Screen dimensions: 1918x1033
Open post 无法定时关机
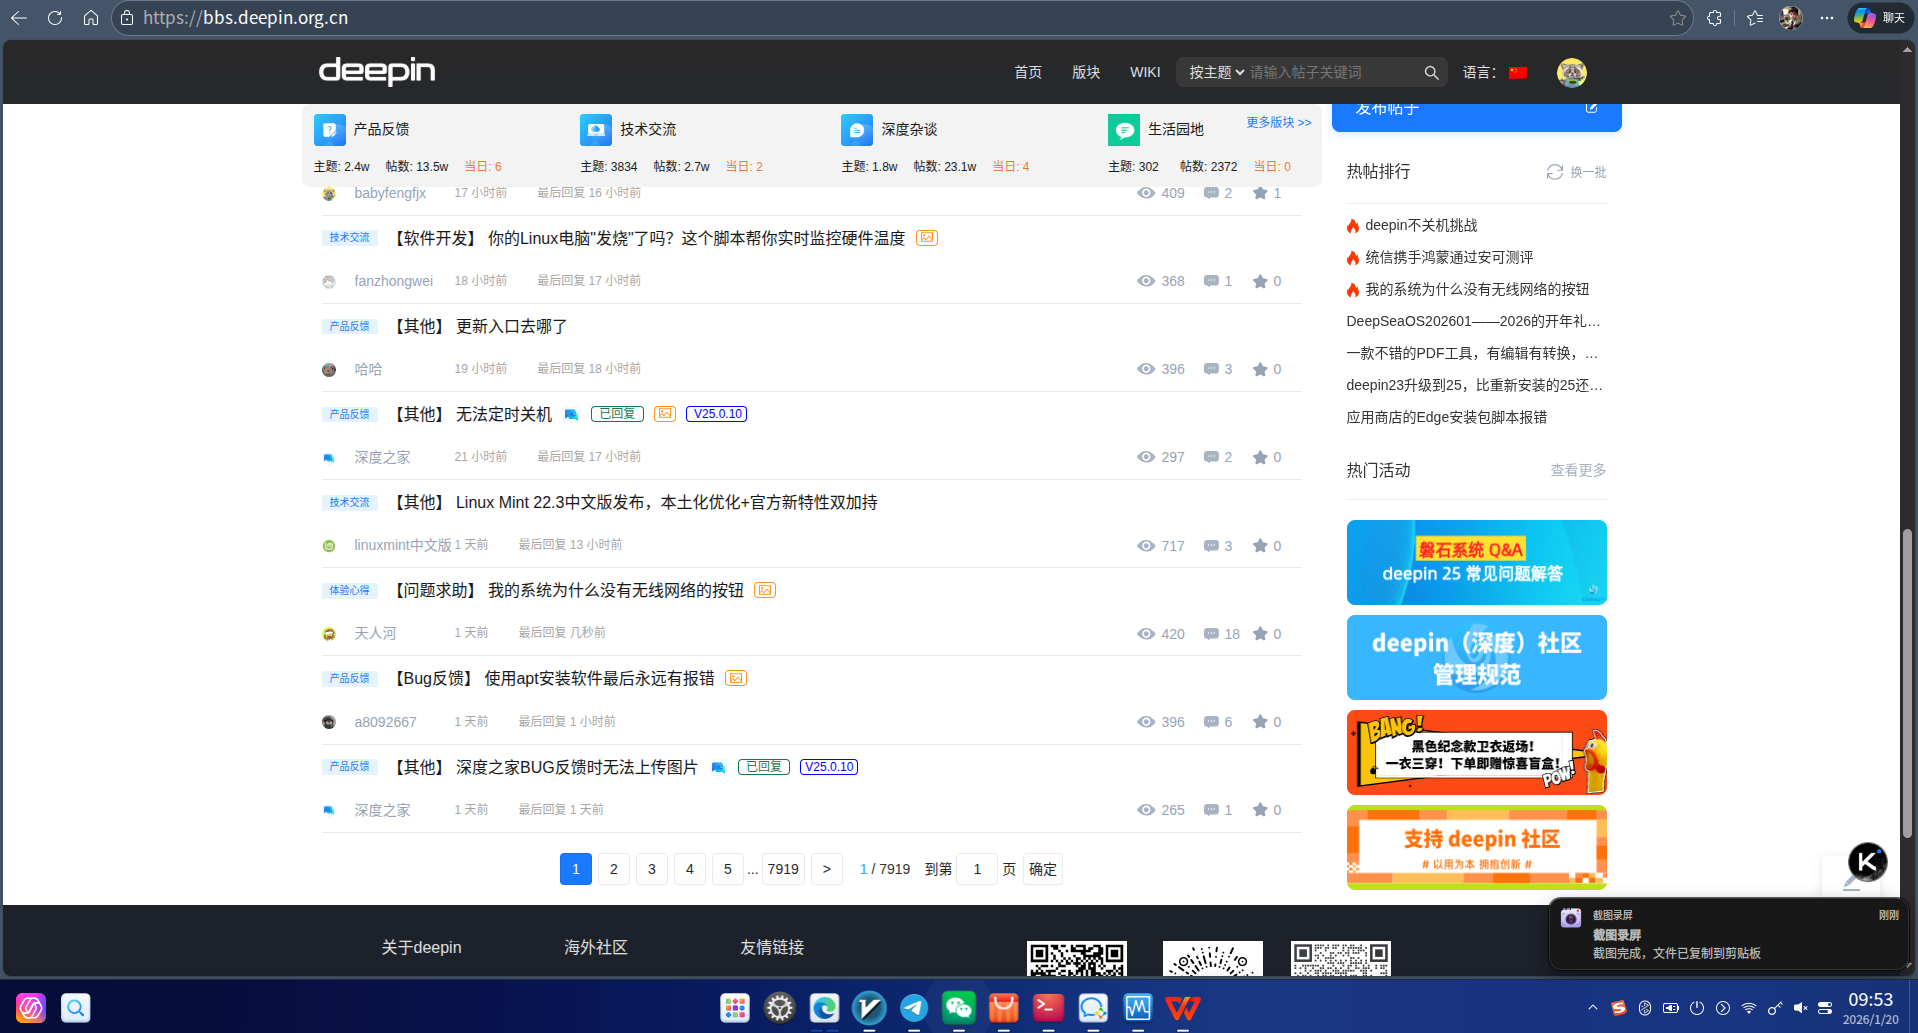click(503, 414)
